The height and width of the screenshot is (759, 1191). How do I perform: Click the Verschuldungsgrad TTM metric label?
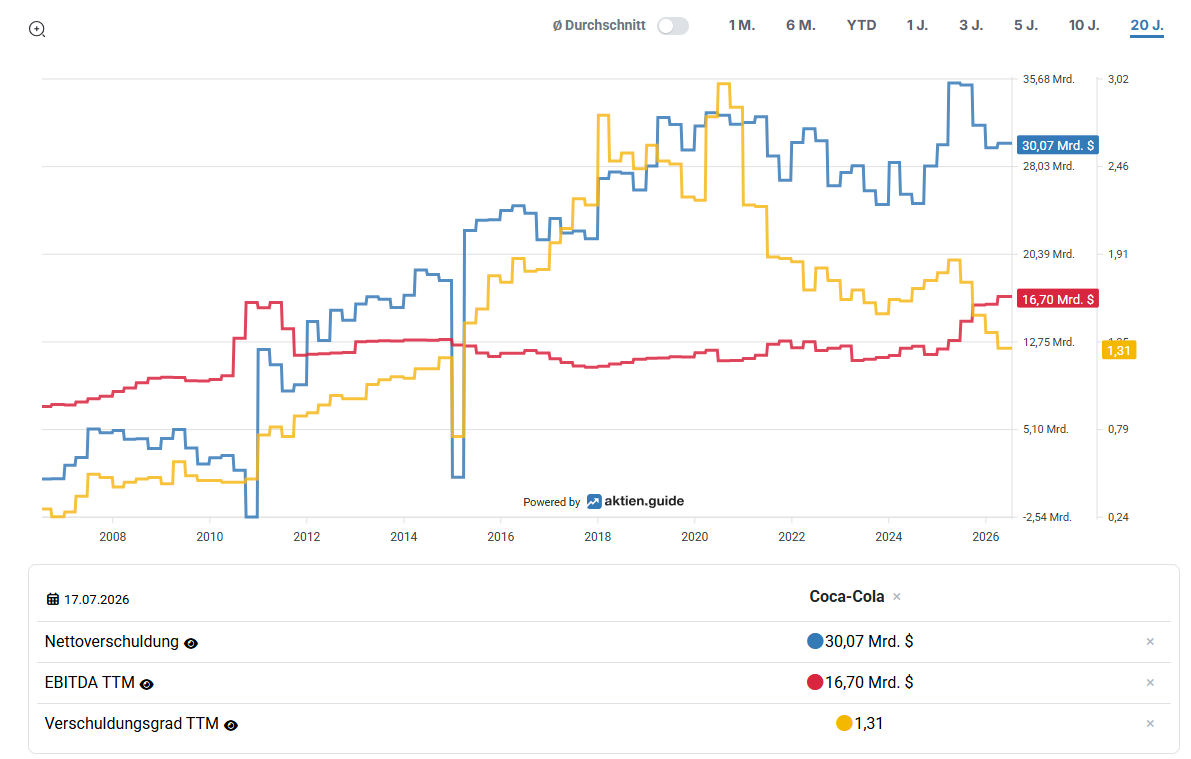coord(131,724)
